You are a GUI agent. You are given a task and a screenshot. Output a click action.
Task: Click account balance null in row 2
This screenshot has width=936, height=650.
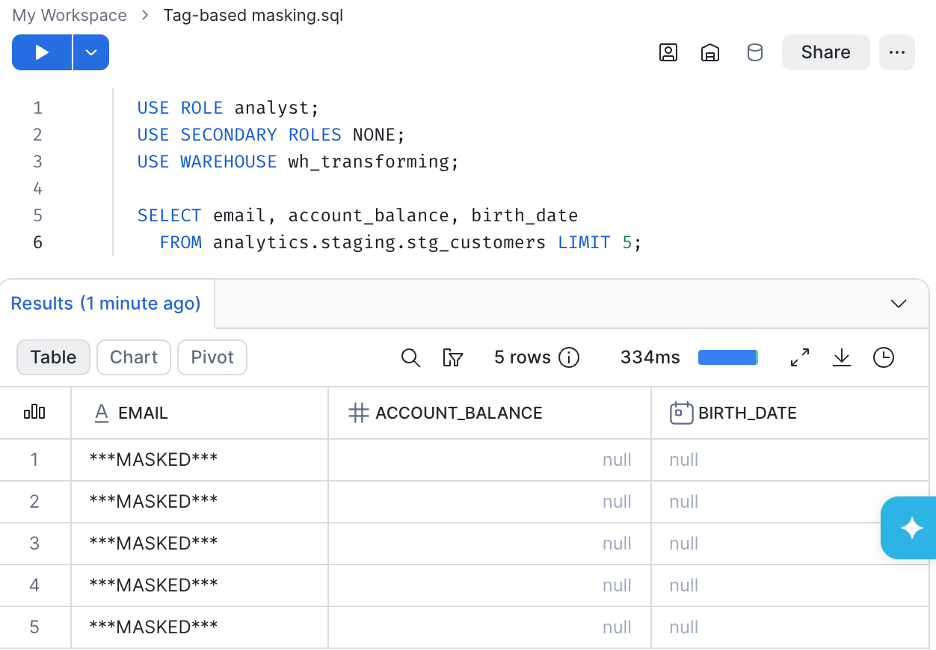coord(489,501)
